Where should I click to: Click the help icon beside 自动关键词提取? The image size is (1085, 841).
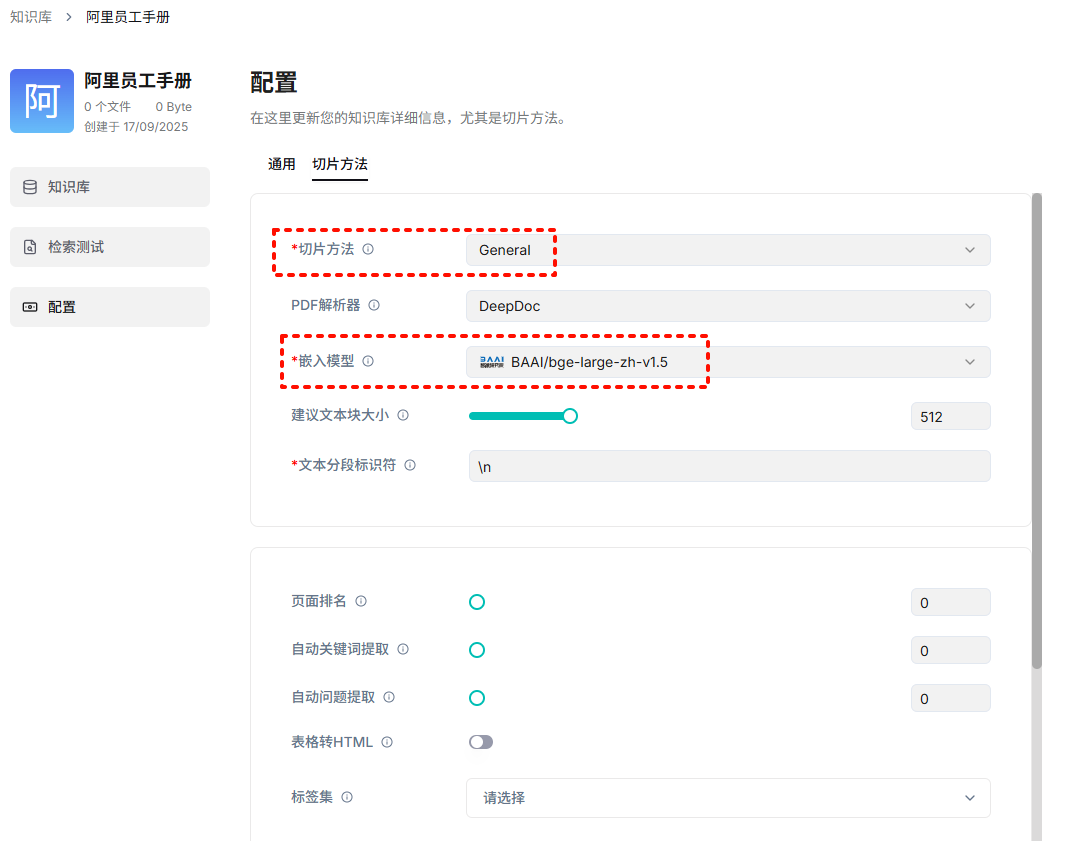(403, 649)
